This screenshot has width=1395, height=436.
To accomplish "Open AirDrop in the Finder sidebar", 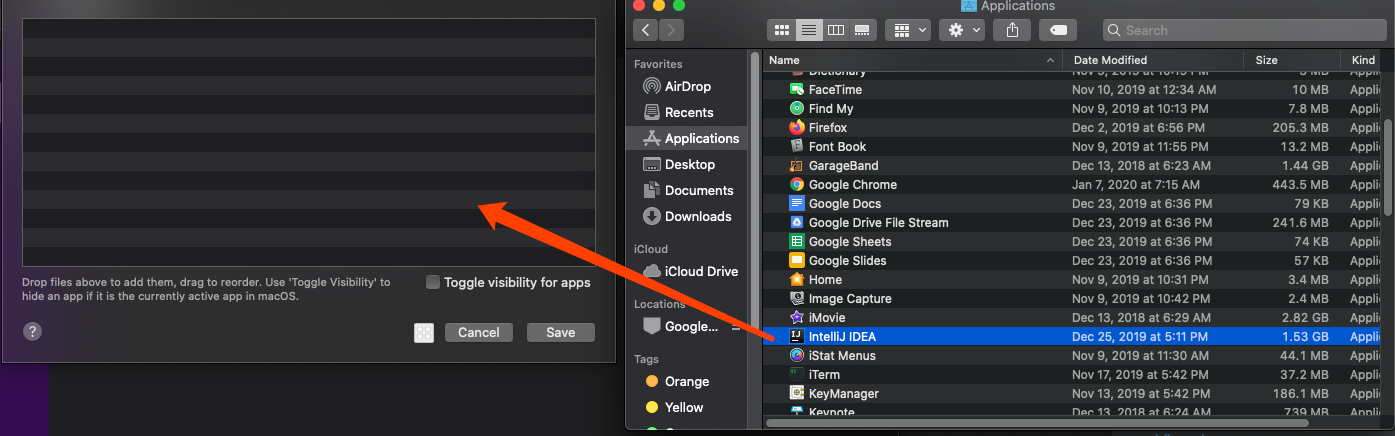I will tap(687, 86).
